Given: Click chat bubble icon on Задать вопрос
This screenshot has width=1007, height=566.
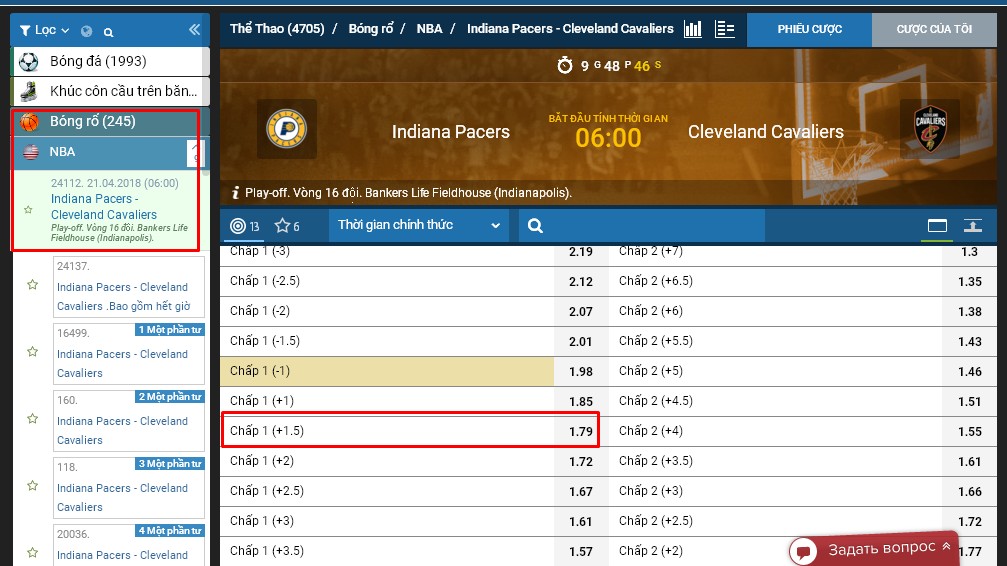Looking at the screenshot, I should [x=803, y=551].
